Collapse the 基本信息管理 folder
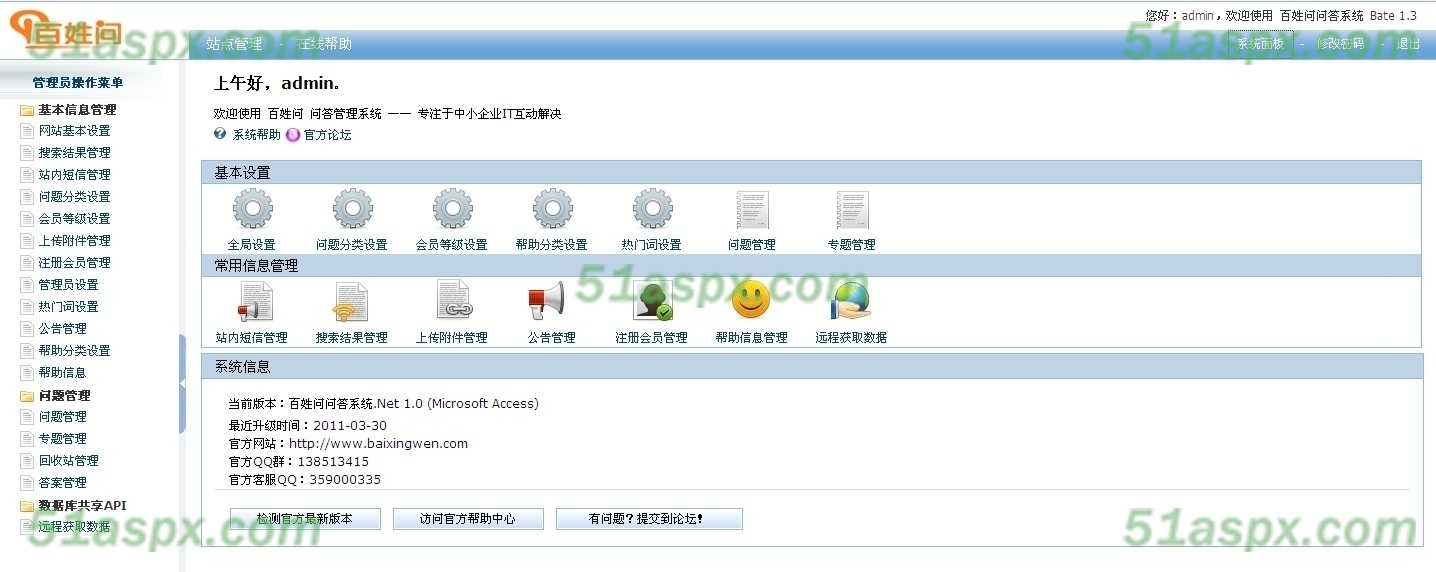1436x572 pixels. pyautogui.click(x=27, y=110)
